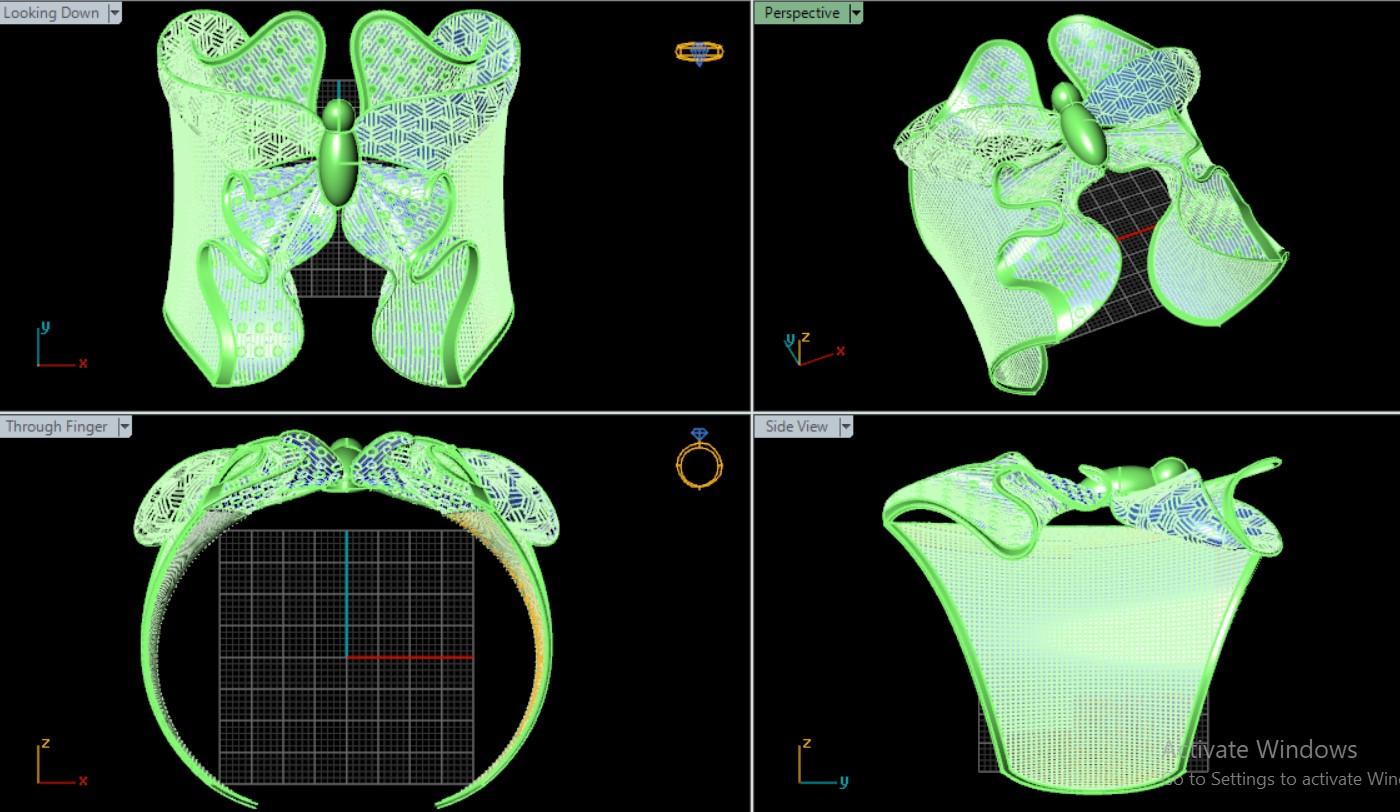Activate the Looking Down viewport title
Screen dimensions: 1400x812
coord(52,13)
